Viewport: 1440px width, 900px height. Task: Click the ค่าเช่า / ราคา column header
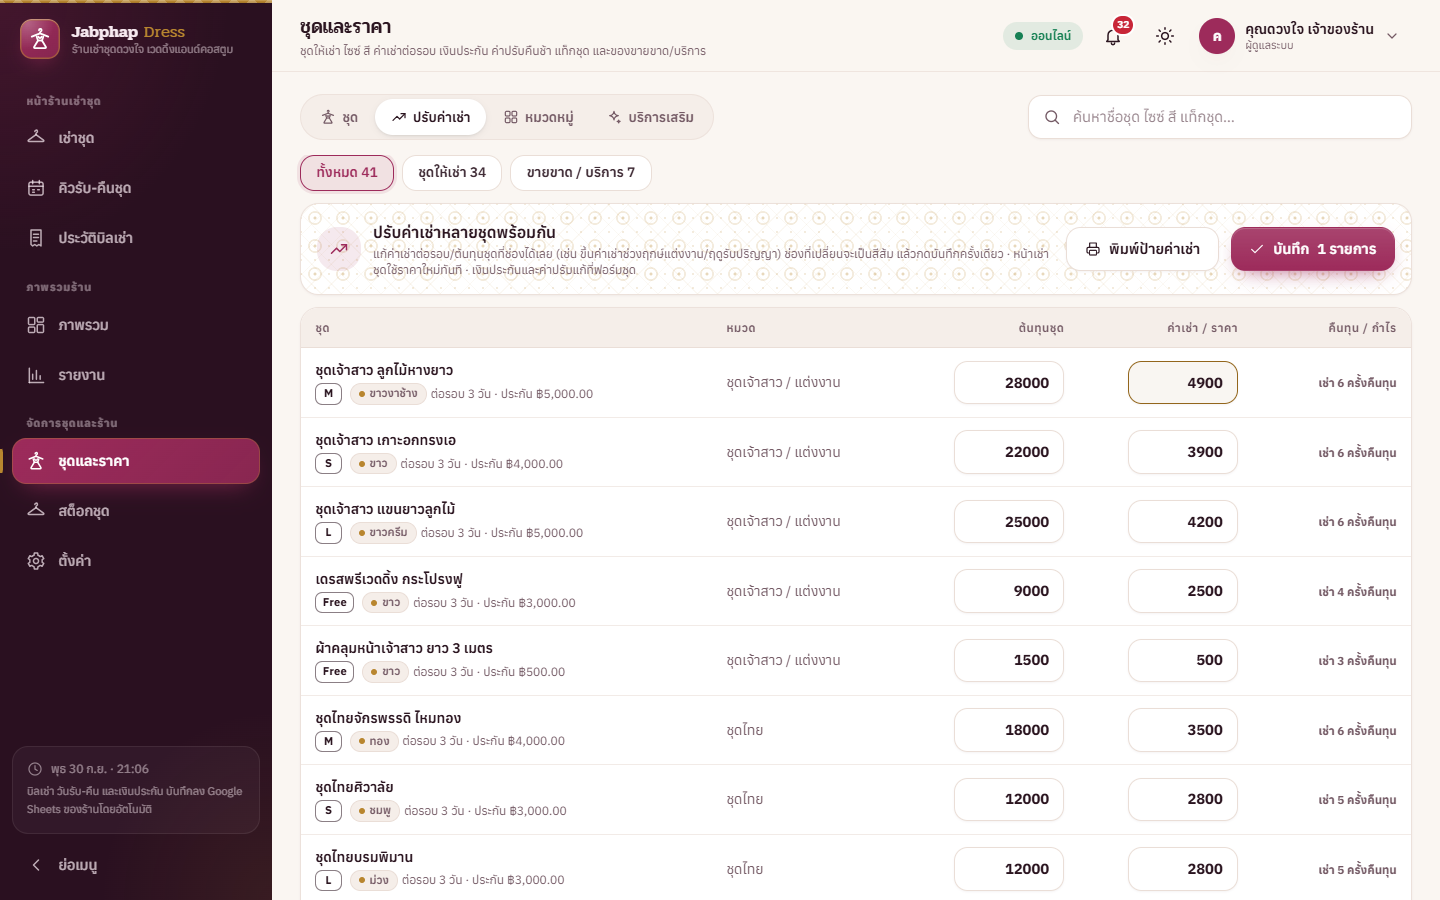(1202, 328)
